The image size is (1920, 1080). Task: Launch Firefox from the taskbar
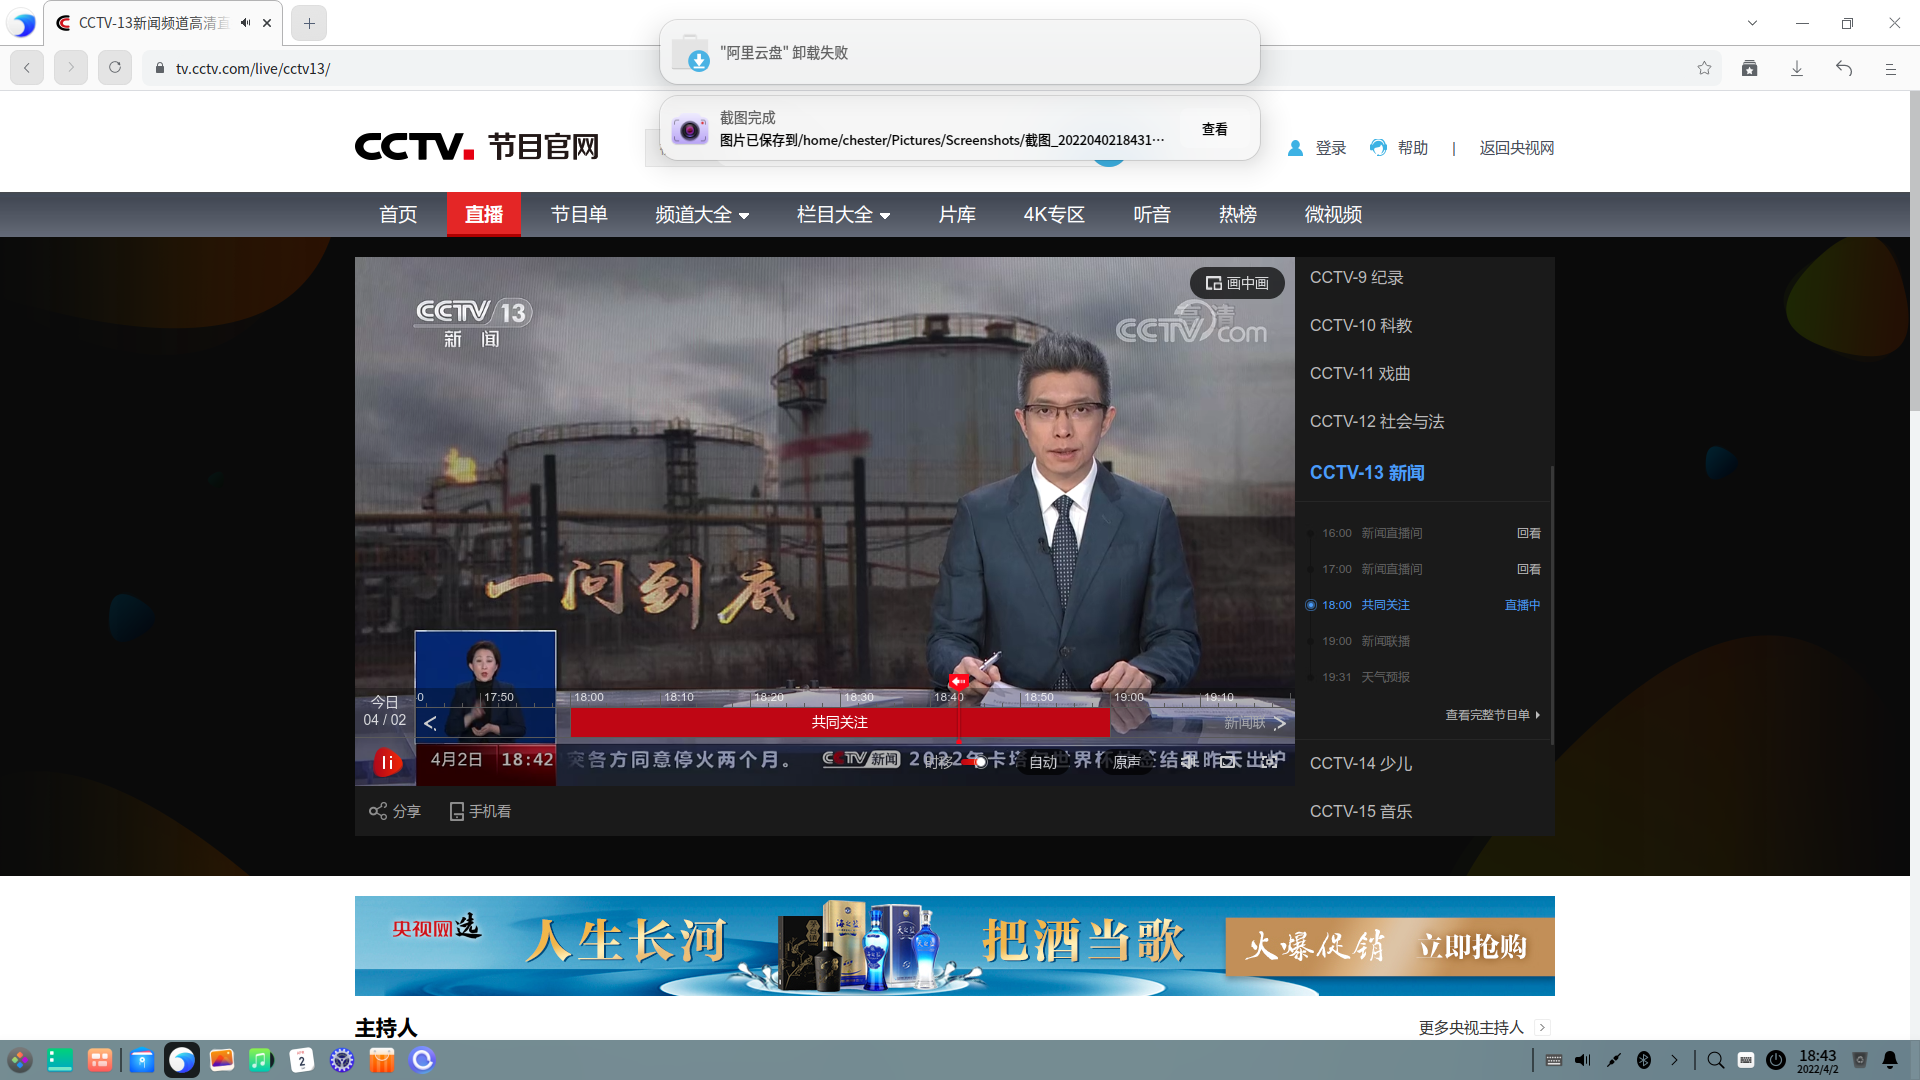(182, 1059)
